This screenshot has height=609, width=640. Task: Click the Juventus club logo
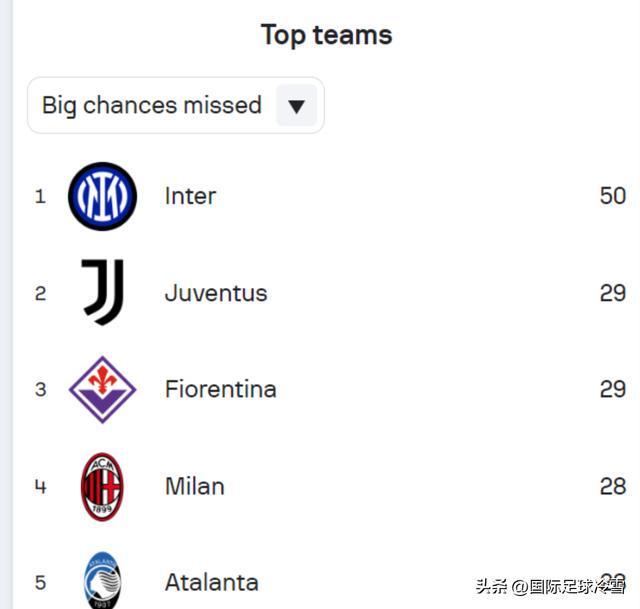102,292
